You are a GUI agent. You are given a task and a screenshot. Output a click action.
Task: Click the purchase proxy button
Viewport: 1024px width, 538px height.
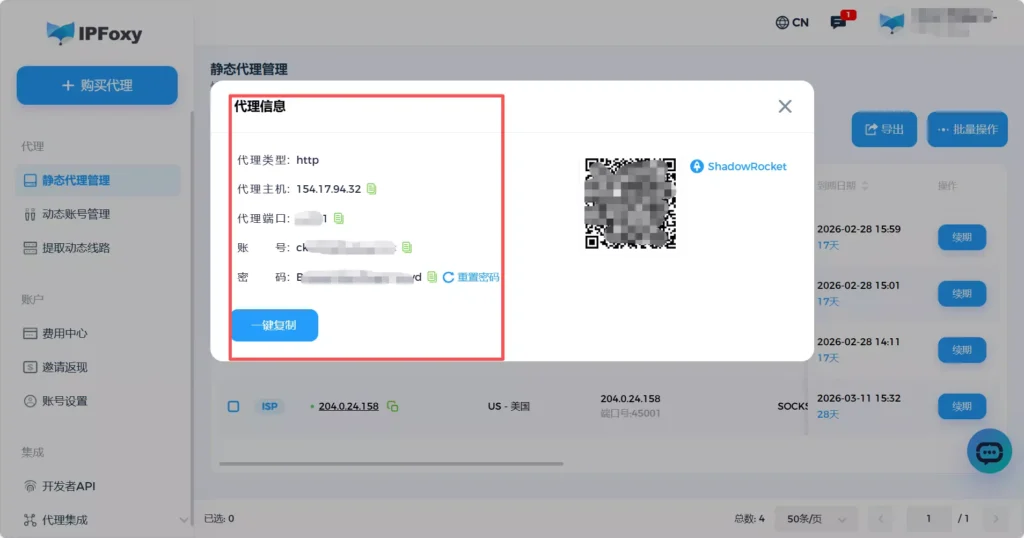(97, 86)
